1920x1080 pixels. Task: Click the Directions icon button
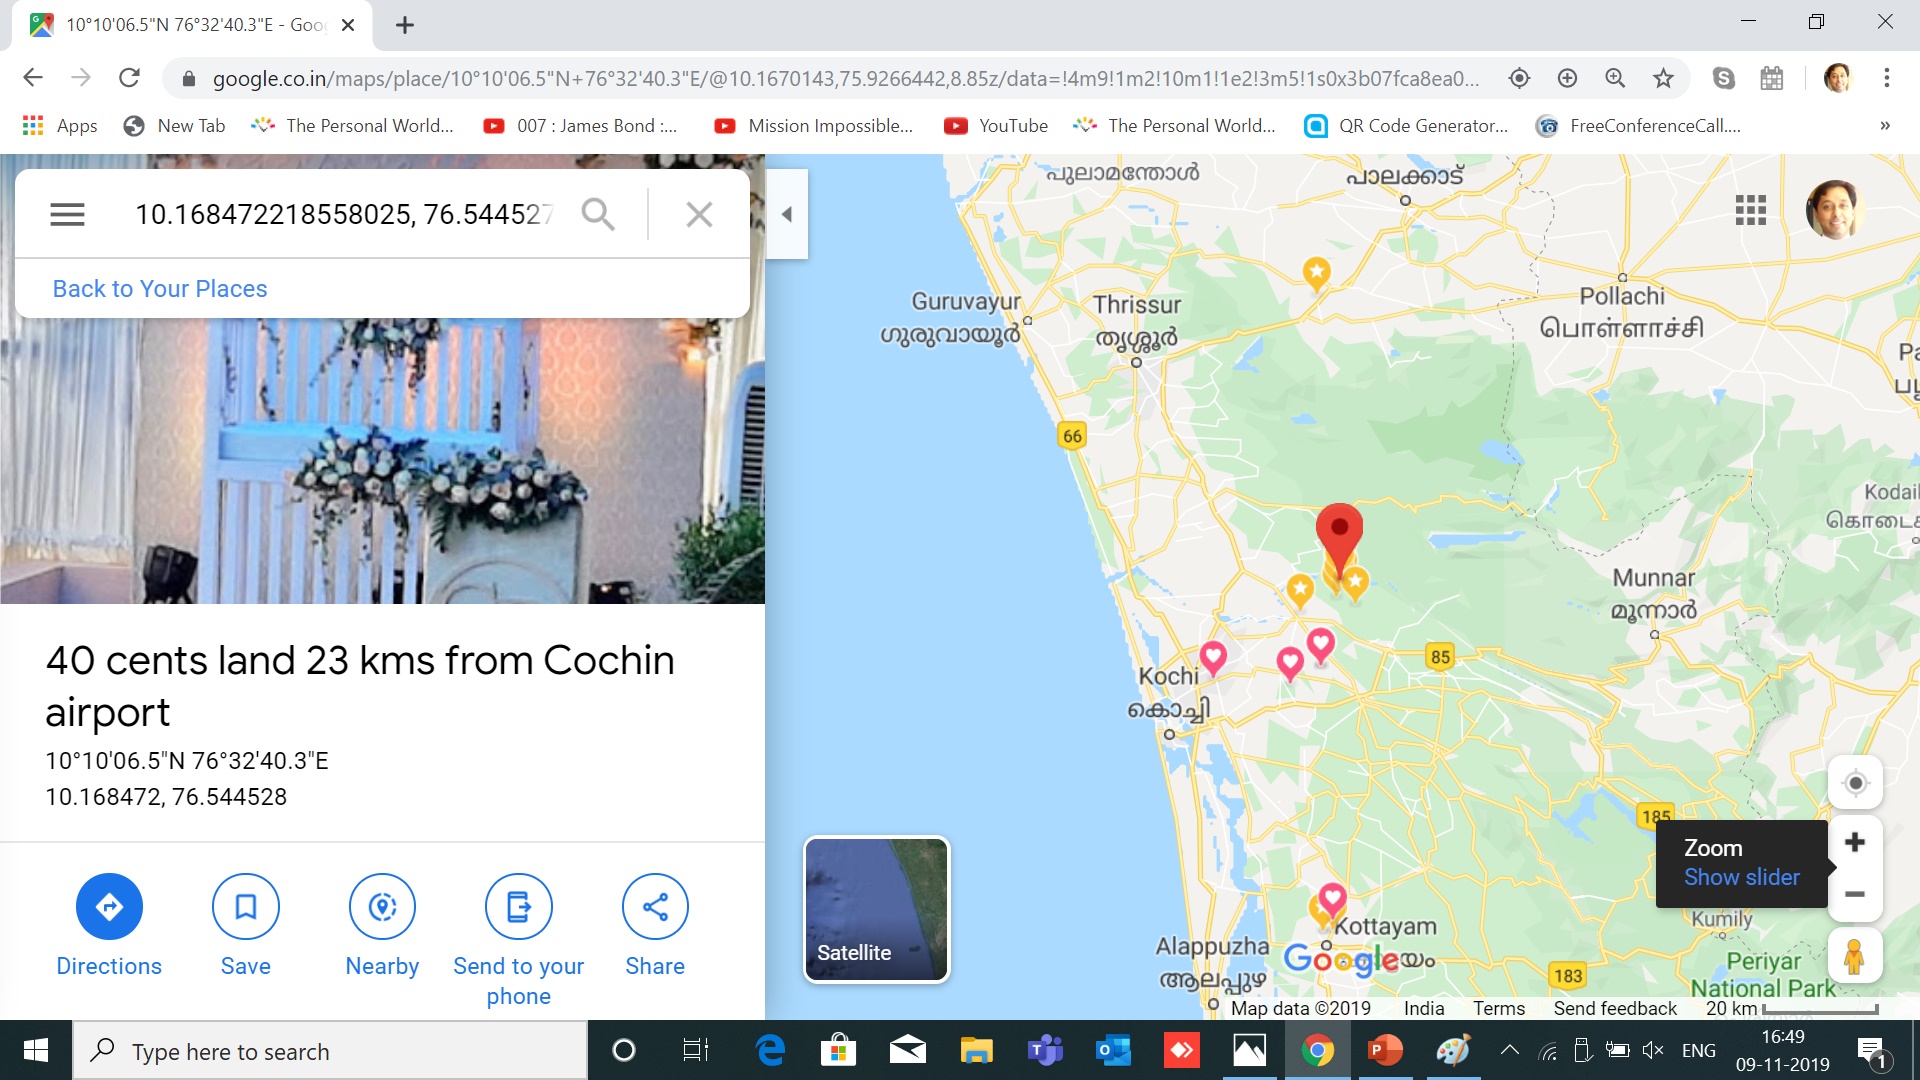tap(109, 907)
